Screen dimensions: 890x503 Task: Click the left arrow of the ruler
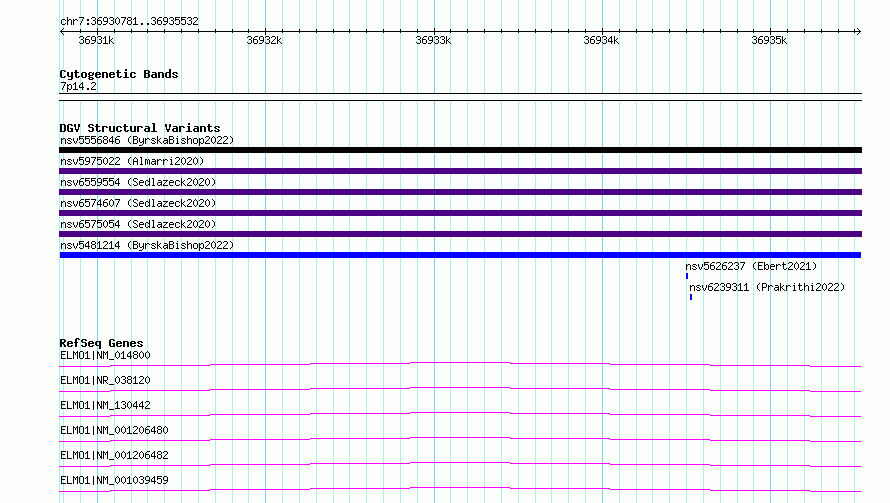pos(62,31)
